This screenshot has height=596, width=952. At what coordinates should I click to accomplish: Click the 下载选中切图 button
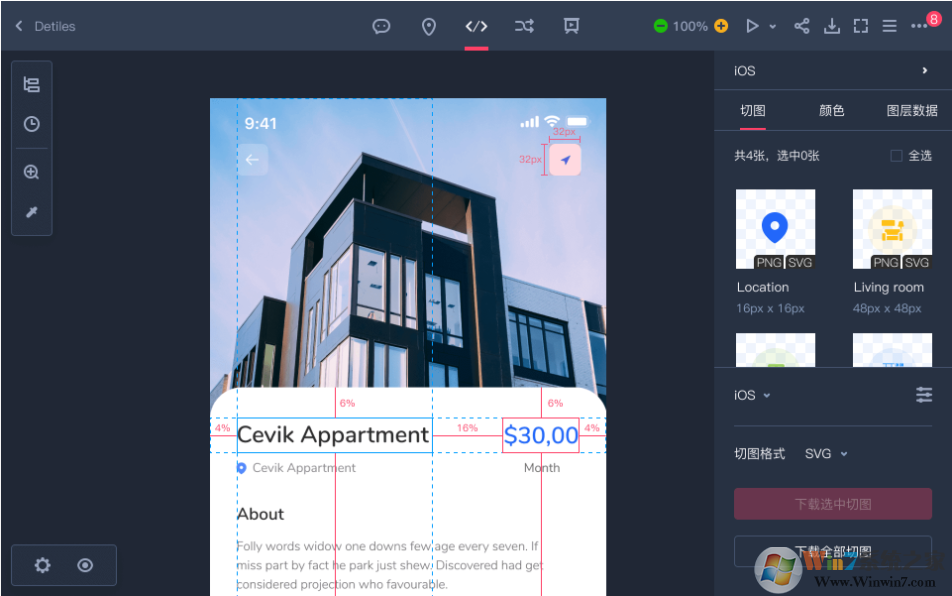(832, 504)
